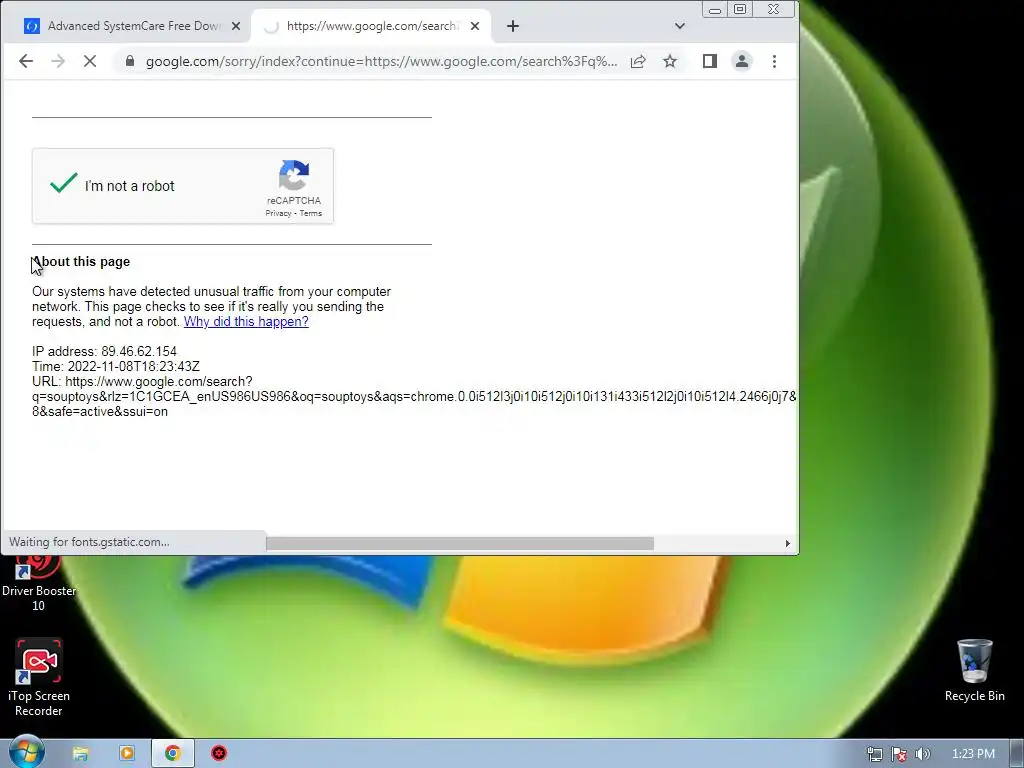
Task: Switch to Advanced SystemCare Free Download tab
Action: 134,26
